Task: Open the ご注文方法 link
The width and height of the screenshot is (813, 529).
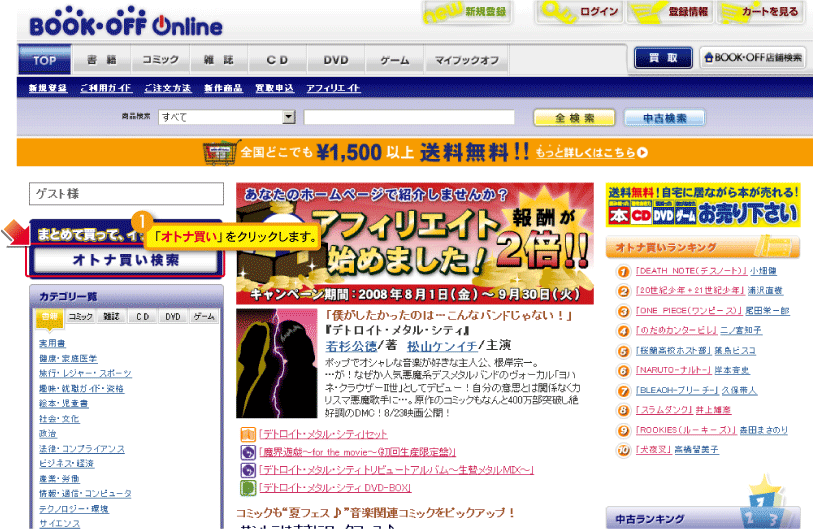Action: [x=167, y=88]
